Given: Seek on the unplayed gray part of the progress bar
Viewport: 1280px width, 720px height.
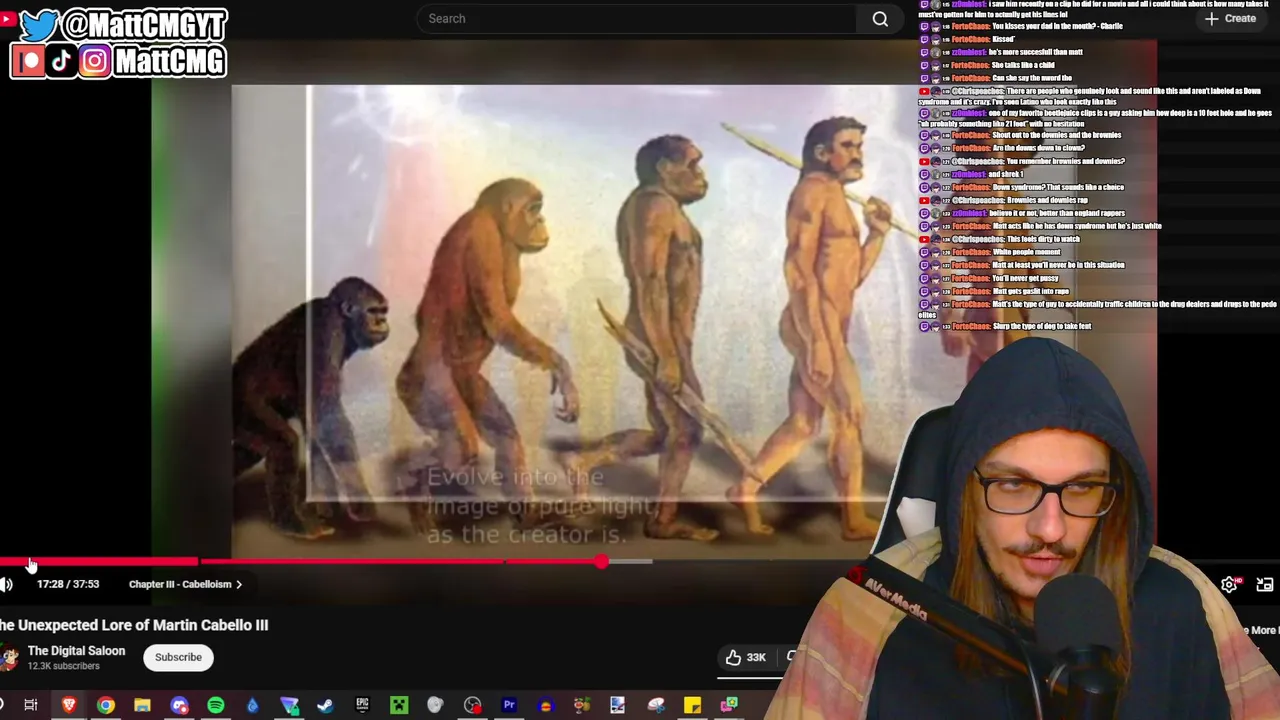Looking at the screenshot, I should pos(630,562).
